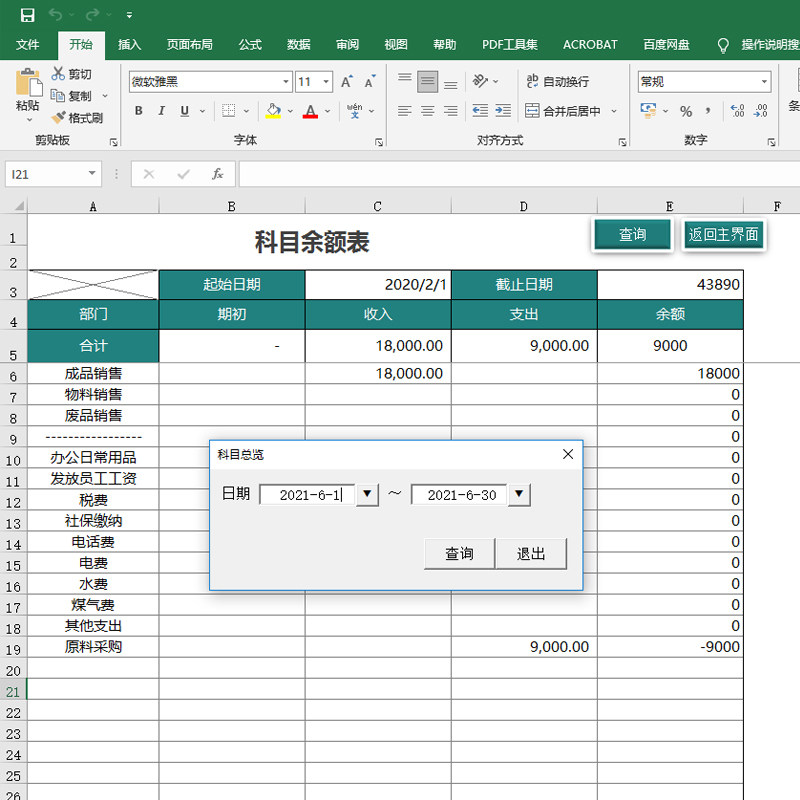
Task: Switch to the 插入 tab
Action: (130, 45)
